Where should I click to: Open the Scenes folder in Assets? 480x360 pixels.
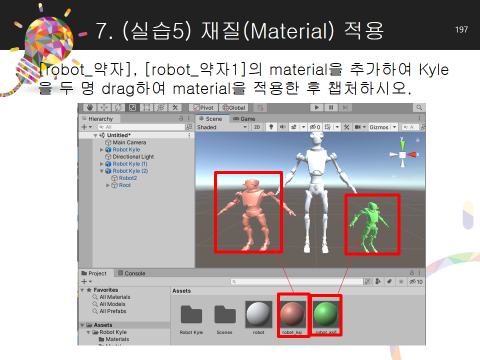pos(225,319)
